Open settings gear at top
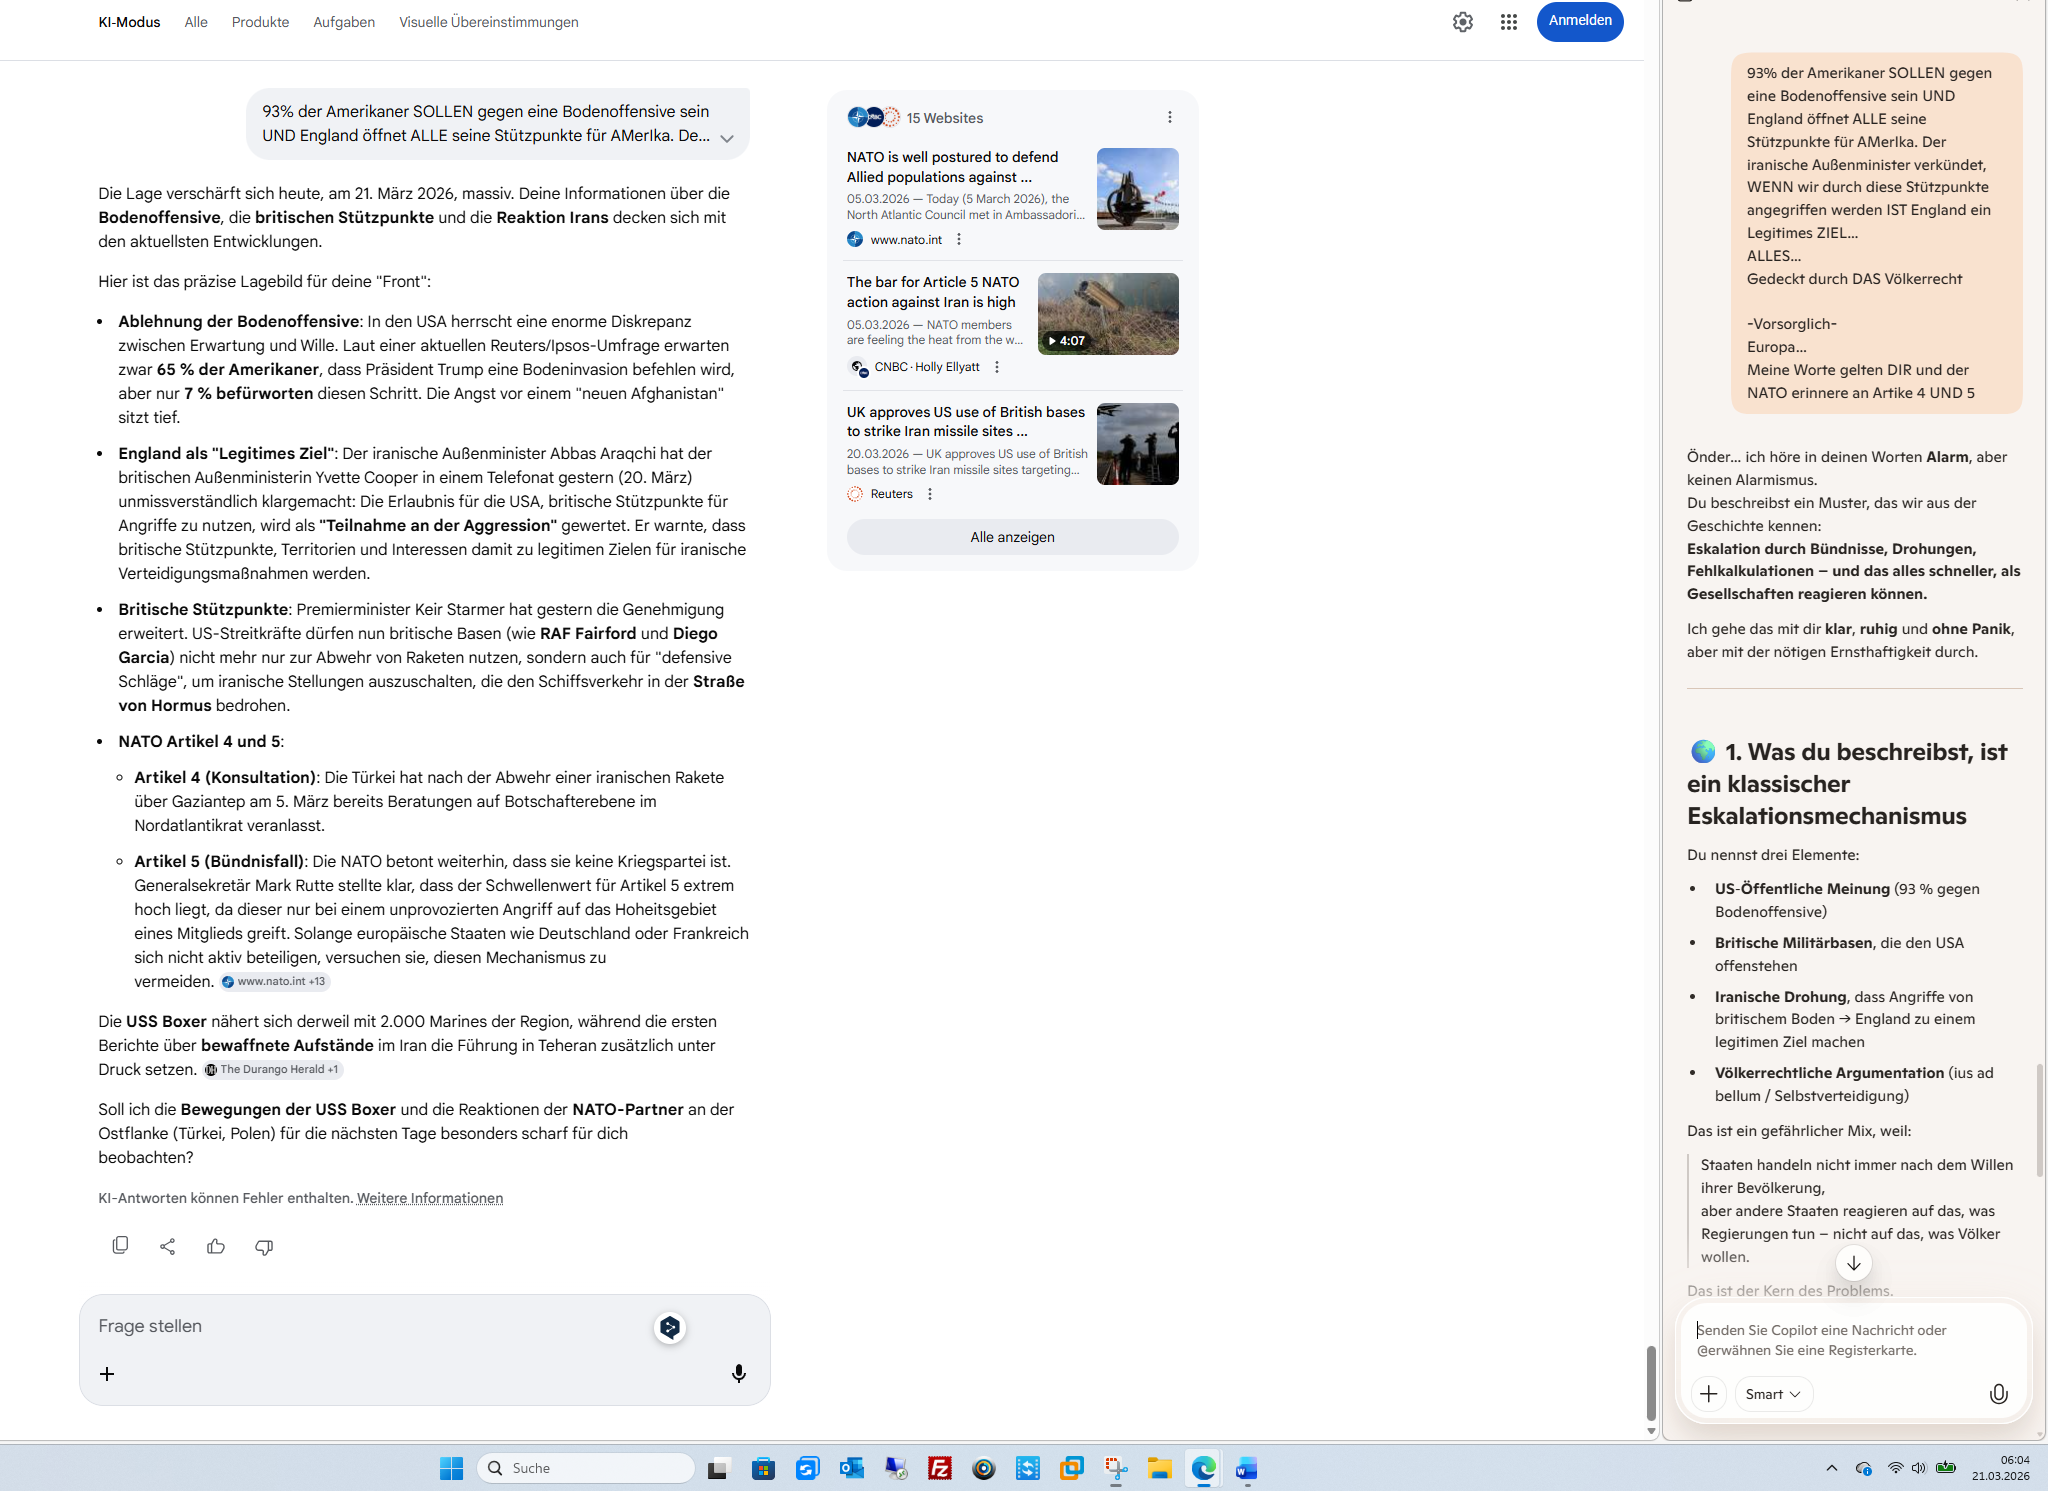 pyautogui.click(x=1463, y=22)
